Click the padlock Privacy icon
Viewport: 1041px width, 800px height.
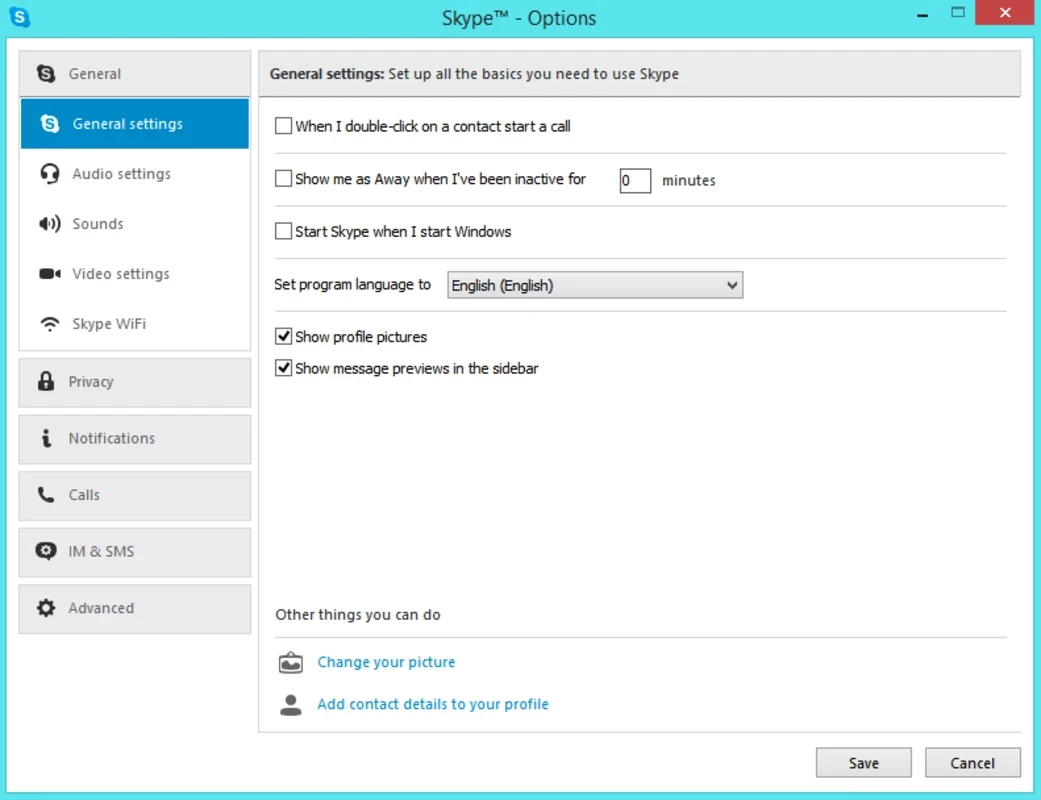point(46,382)
